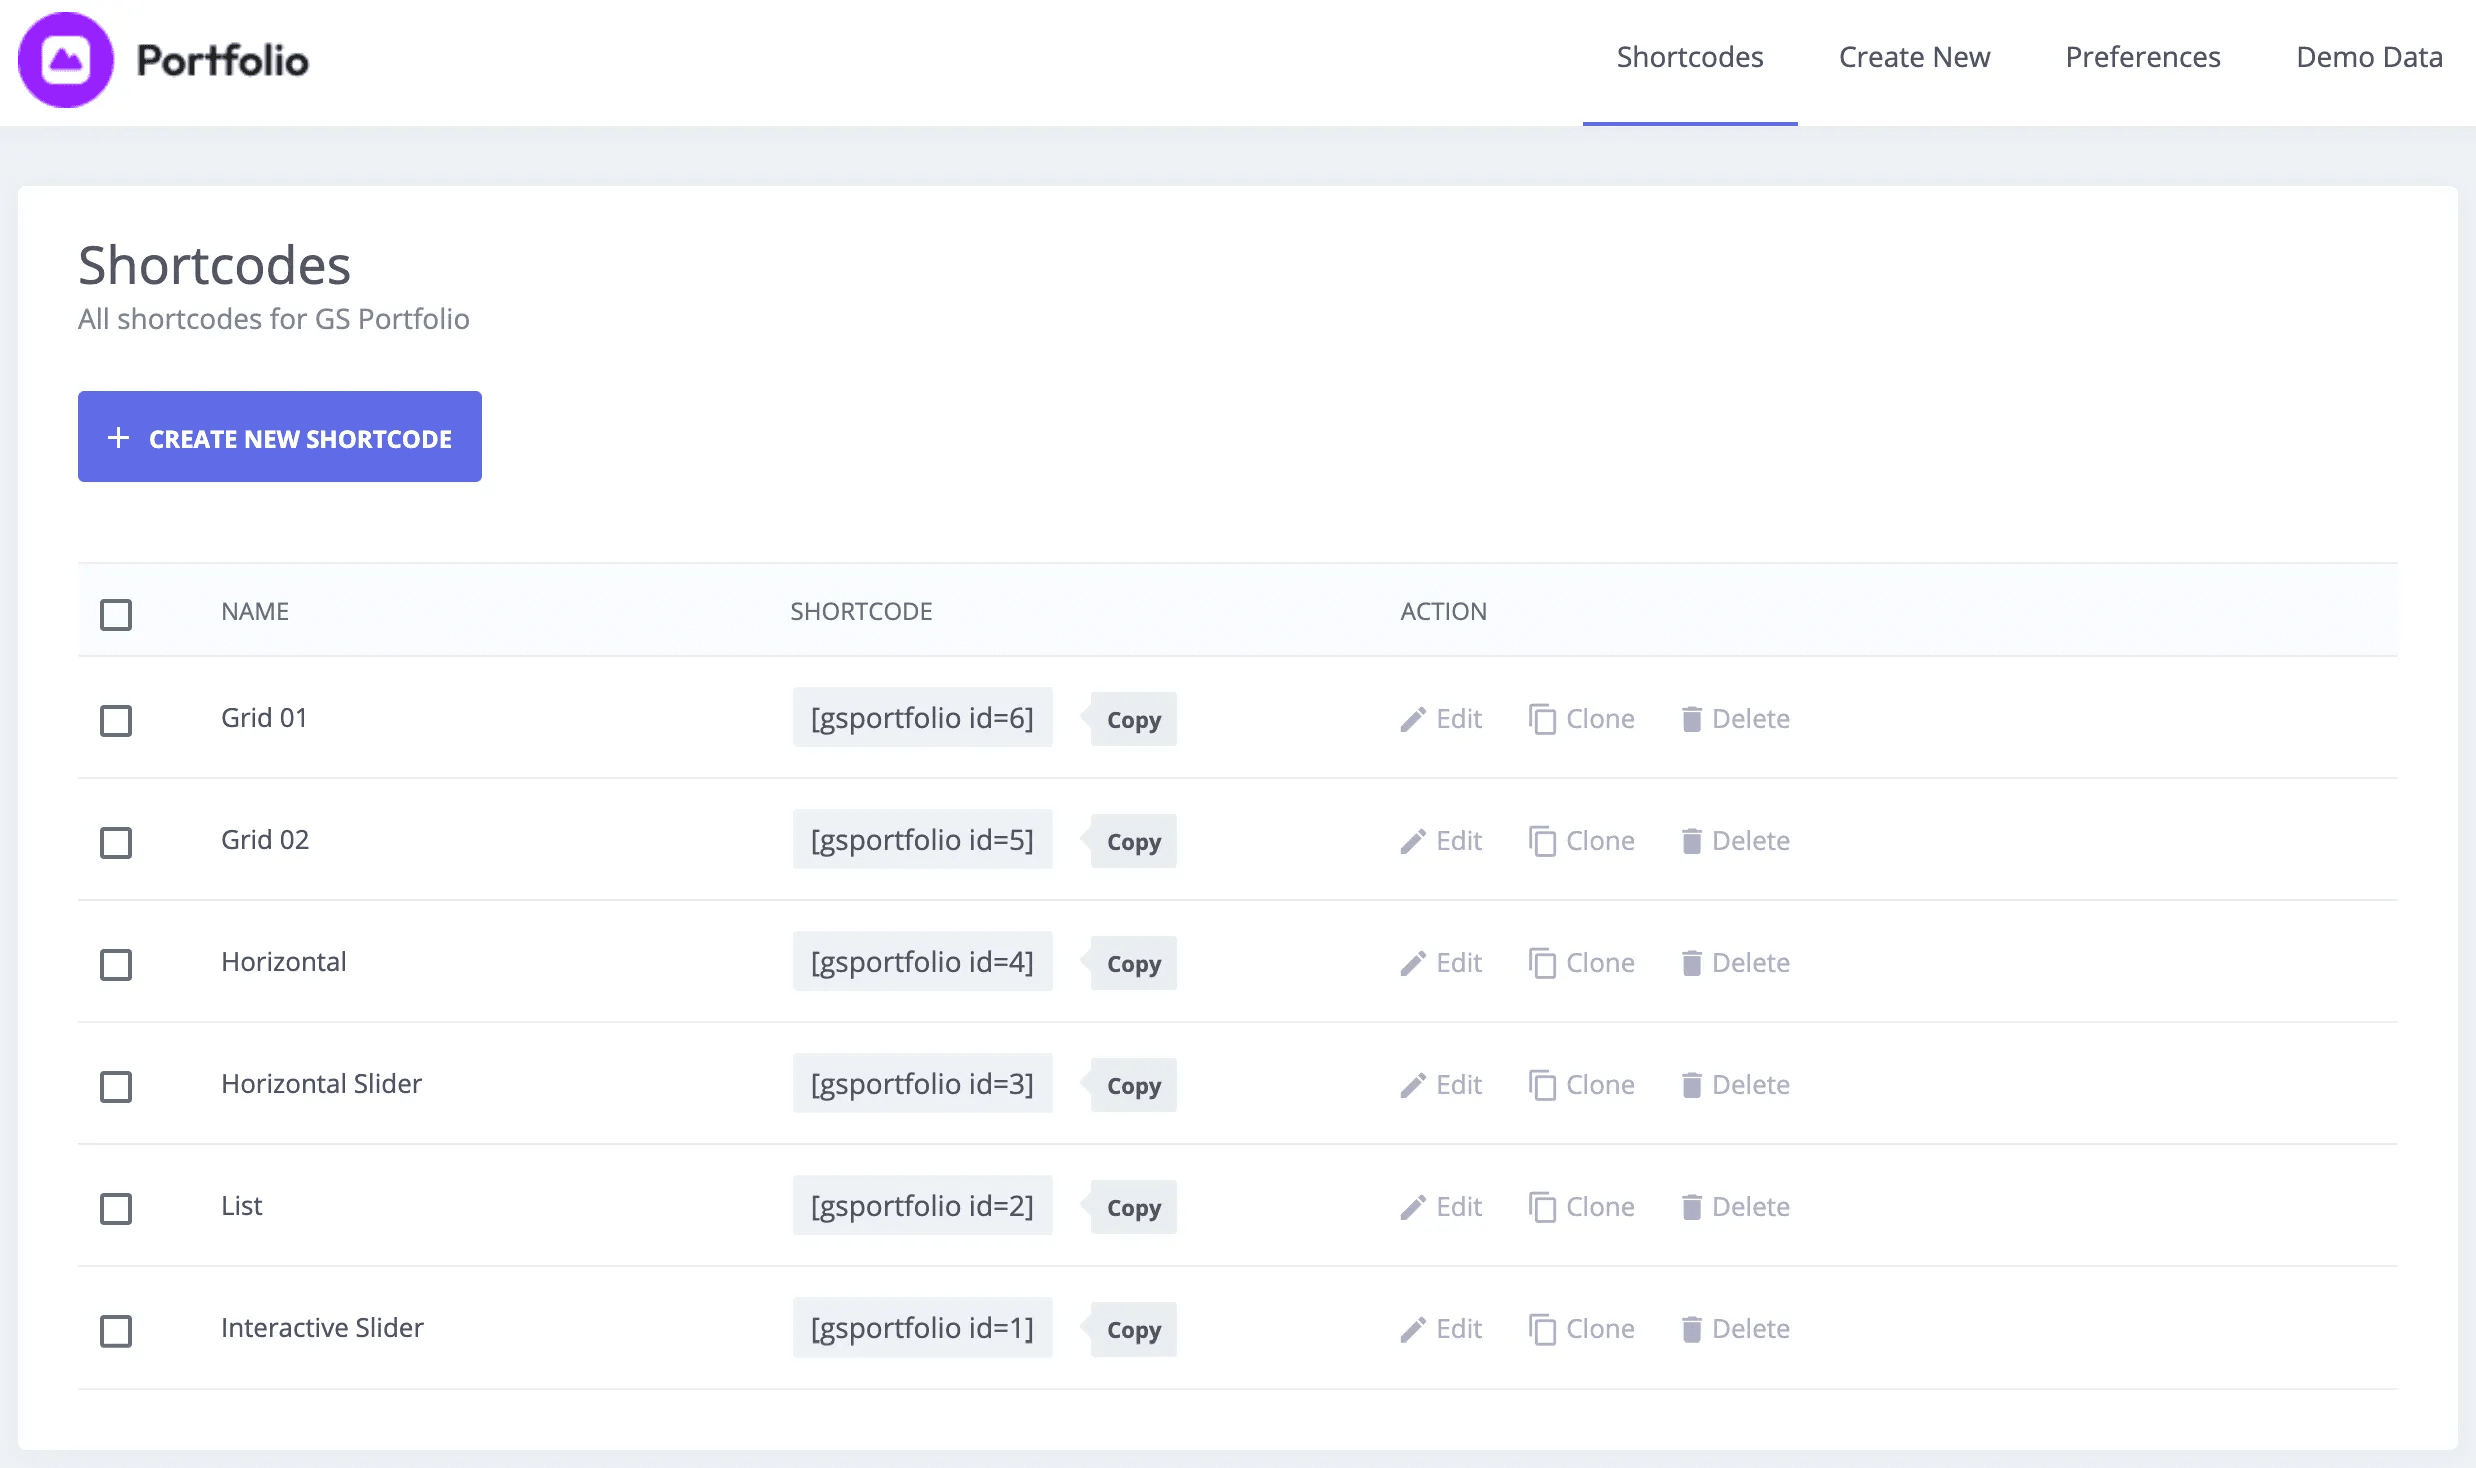Click the purple Portfolio logo icon
Screen dimensions: 2476x1468
(x=66, y=60)
